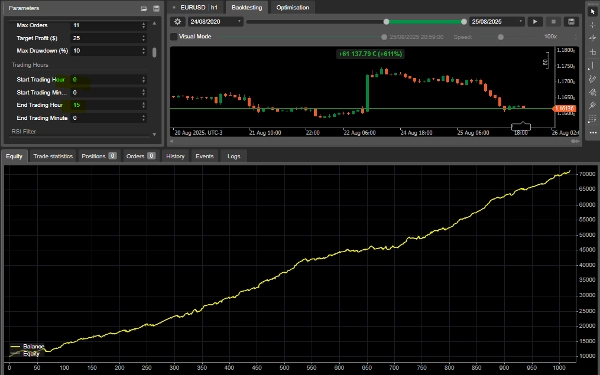Open the Logs tab
This screenshot has width=600, height=375.
coord(233,156)
